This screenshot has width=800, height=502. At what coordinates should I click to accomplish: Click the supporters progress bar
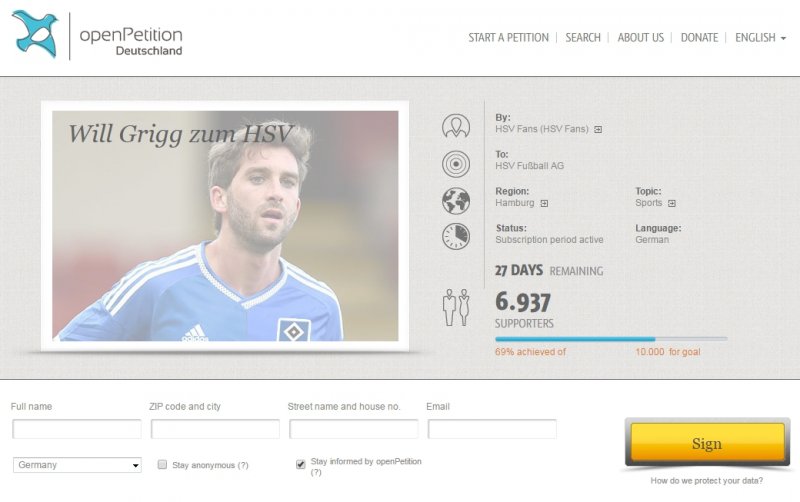(611, 339)
